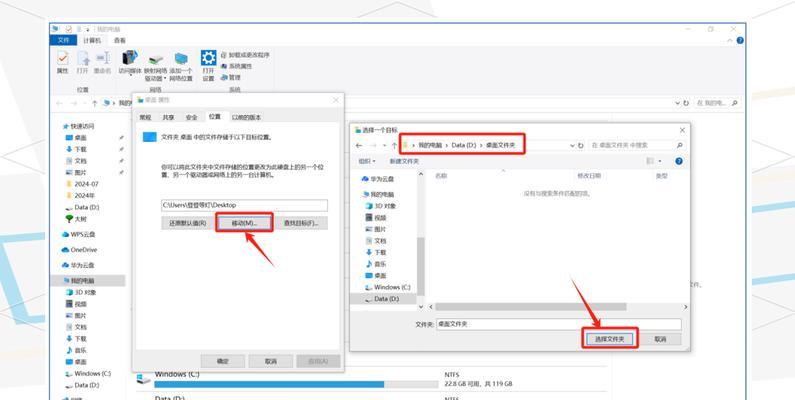Click 新建文件夹 in folder picker
Image resolution: width=795 pixels, height=400 pixels.
click(x=404, y=161)
